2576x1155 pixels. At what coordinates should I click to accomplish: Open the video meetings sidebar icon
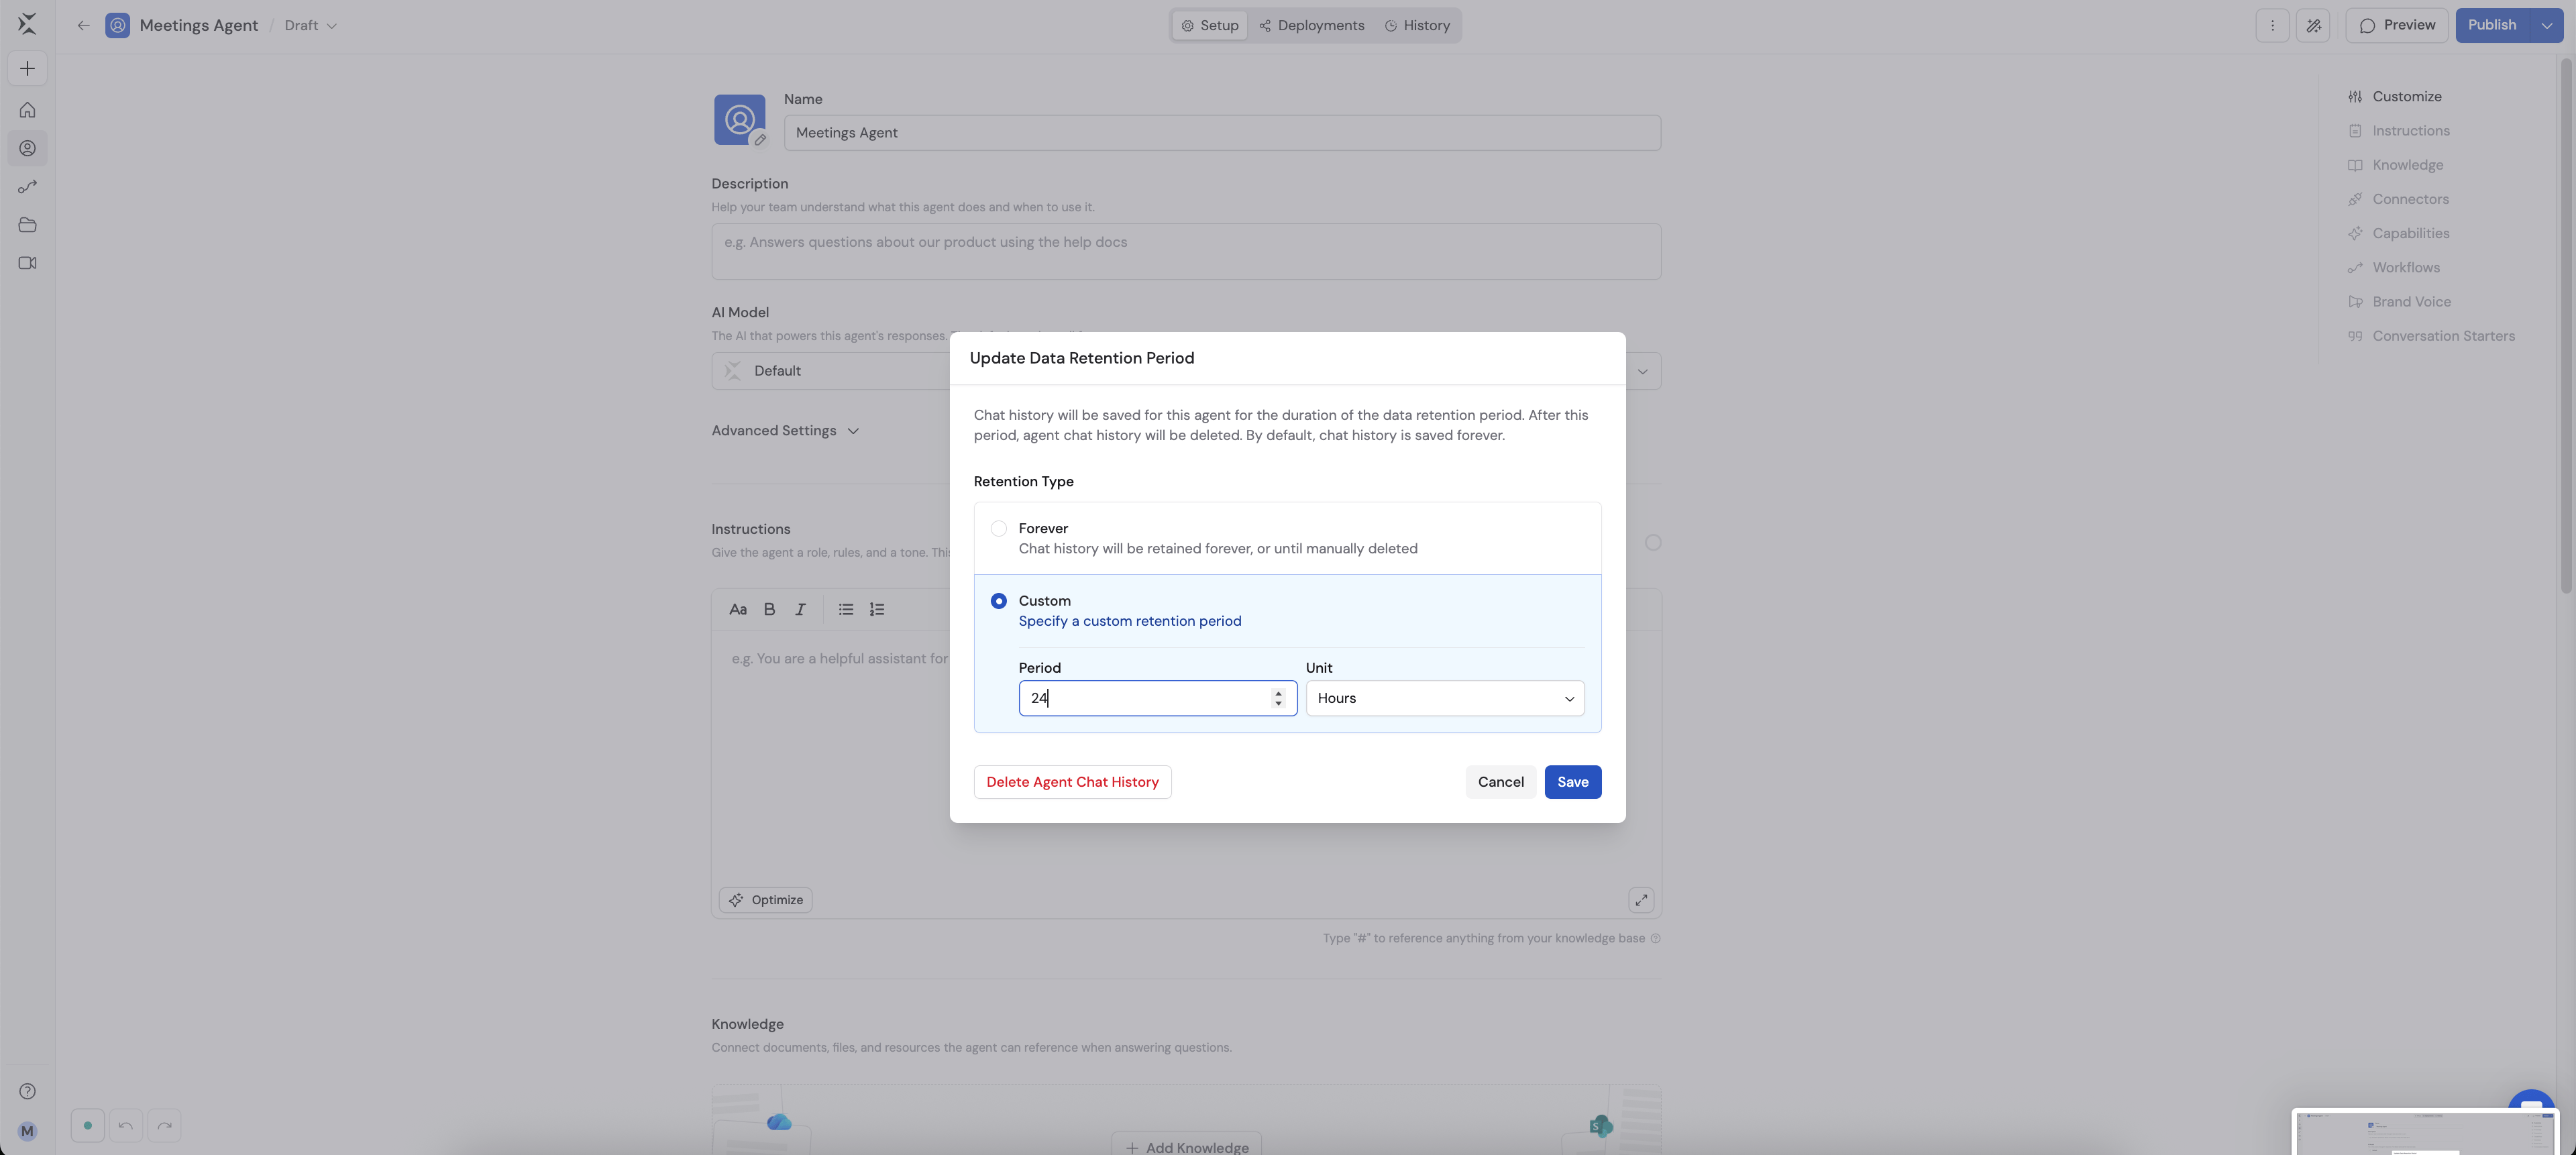click(27, 263)
